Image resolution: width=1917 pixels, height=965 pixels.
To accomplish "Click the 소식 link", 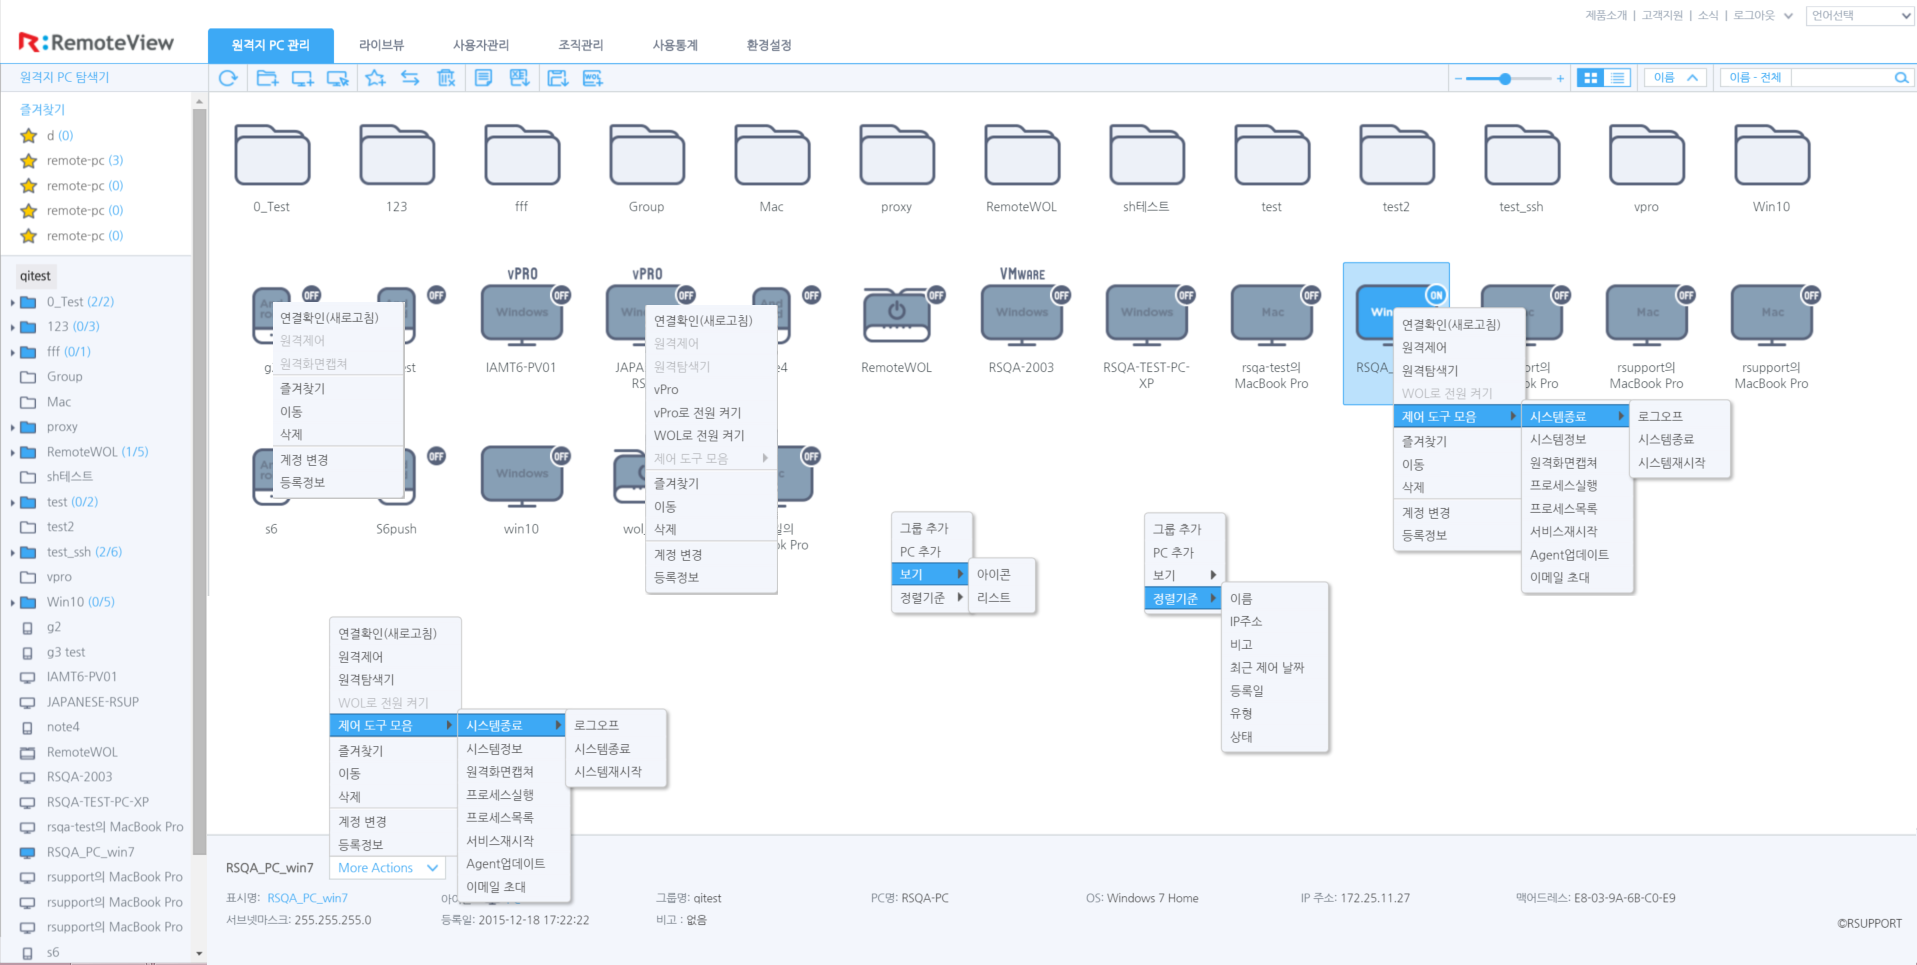I will coord(1708,15).
